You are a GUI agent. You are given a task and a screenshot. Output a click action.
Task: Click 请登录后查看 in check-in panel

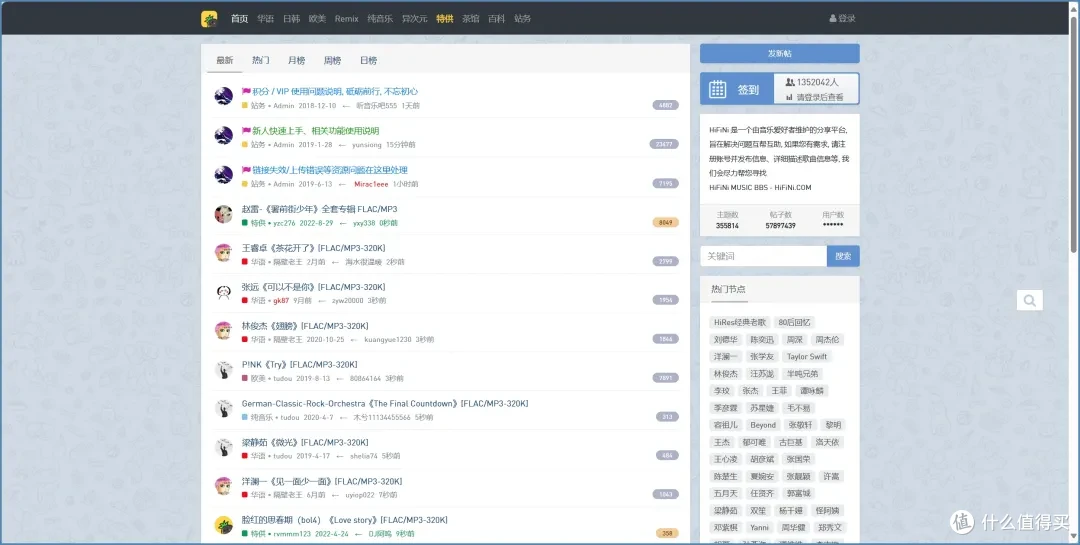(820, 98)
